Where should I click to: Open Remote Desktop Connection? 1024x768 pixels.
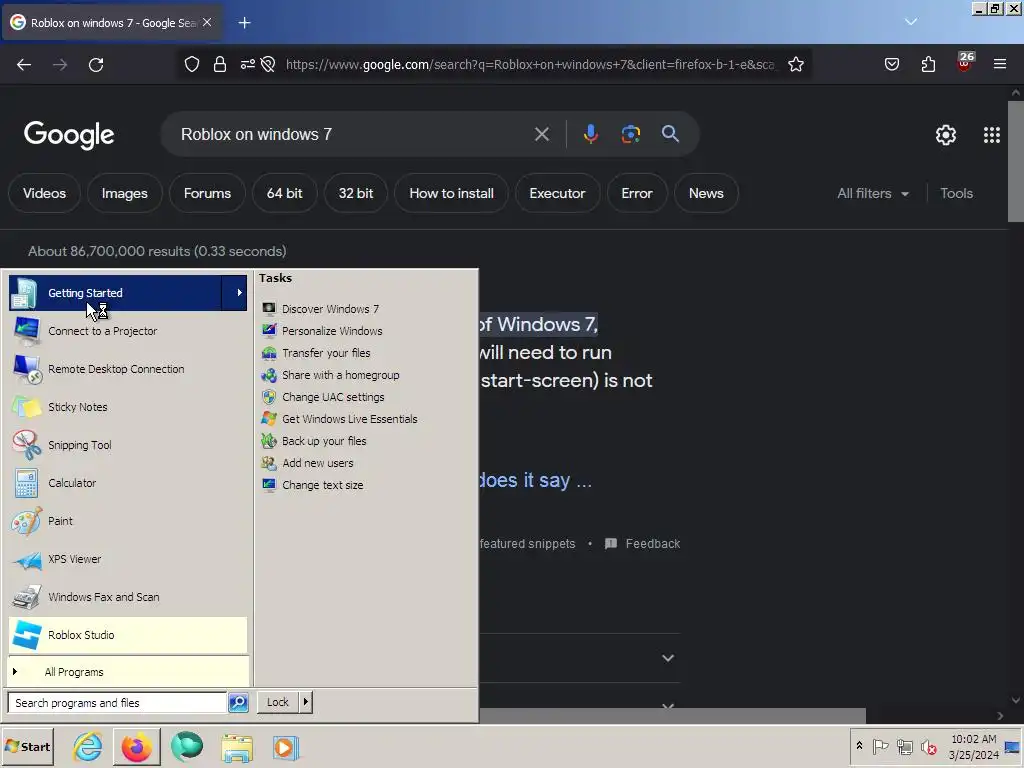tap(128, 369)
